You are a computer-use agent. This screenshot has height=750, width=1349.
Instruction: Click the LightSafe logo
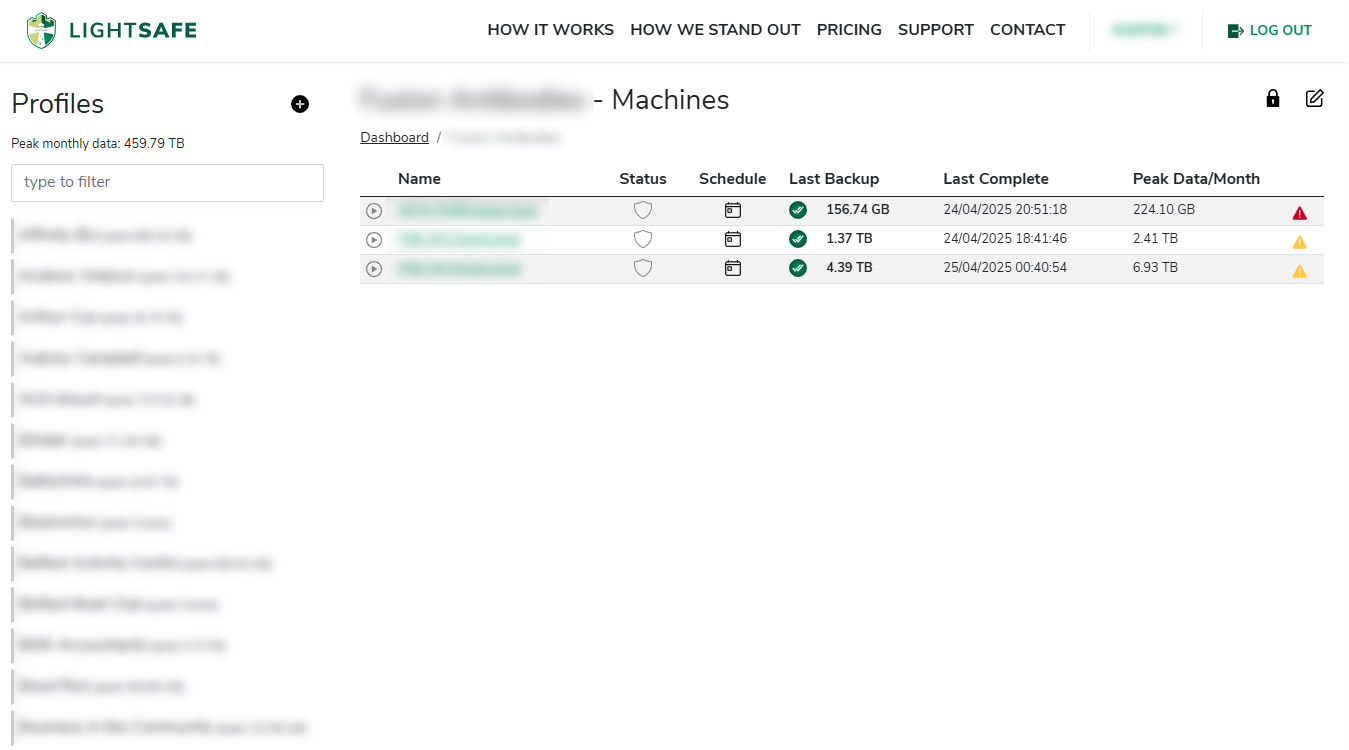[x=112, y=30]
